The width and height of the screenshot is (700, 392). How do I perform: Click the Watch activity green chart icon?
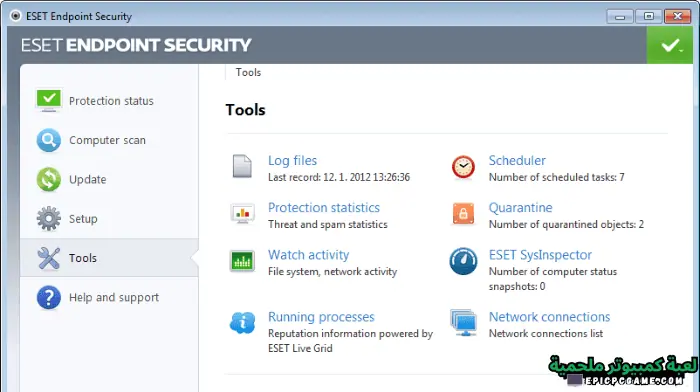click(x=242, y=261)
